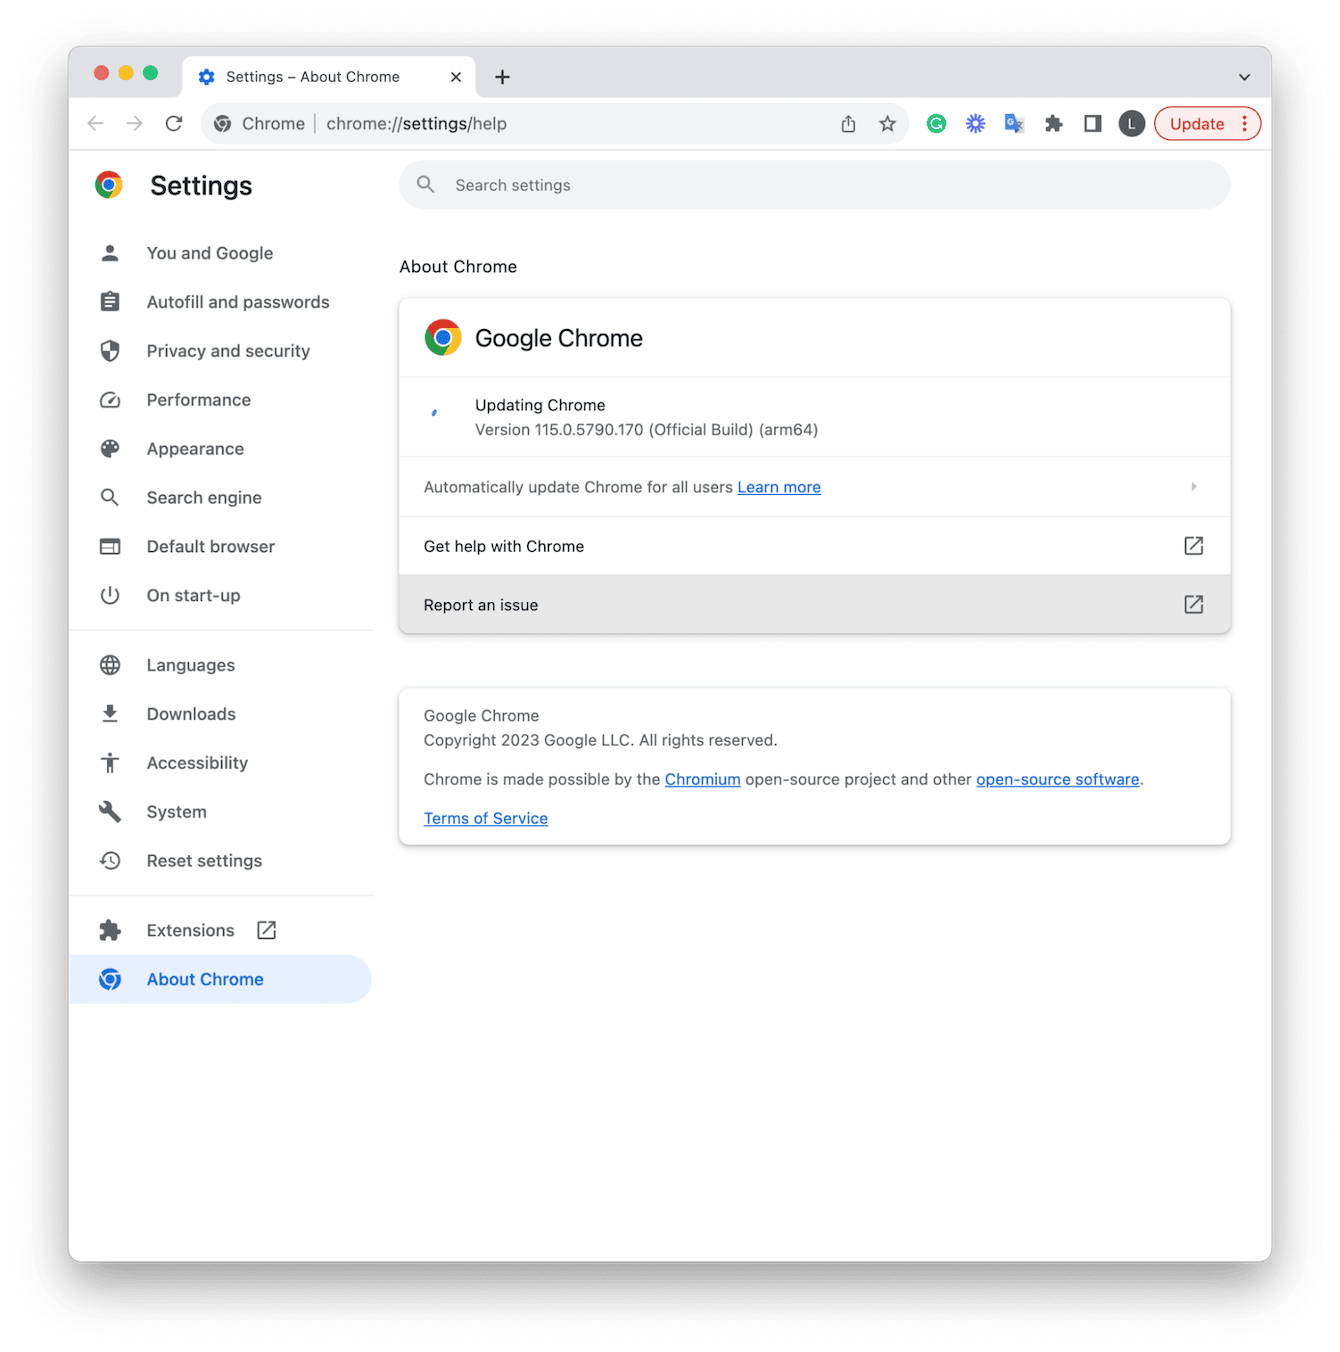Reload the page using the refresh icon
Image resolution: width=1340 pixels, height=1352 pixels.
coord(174,123)
